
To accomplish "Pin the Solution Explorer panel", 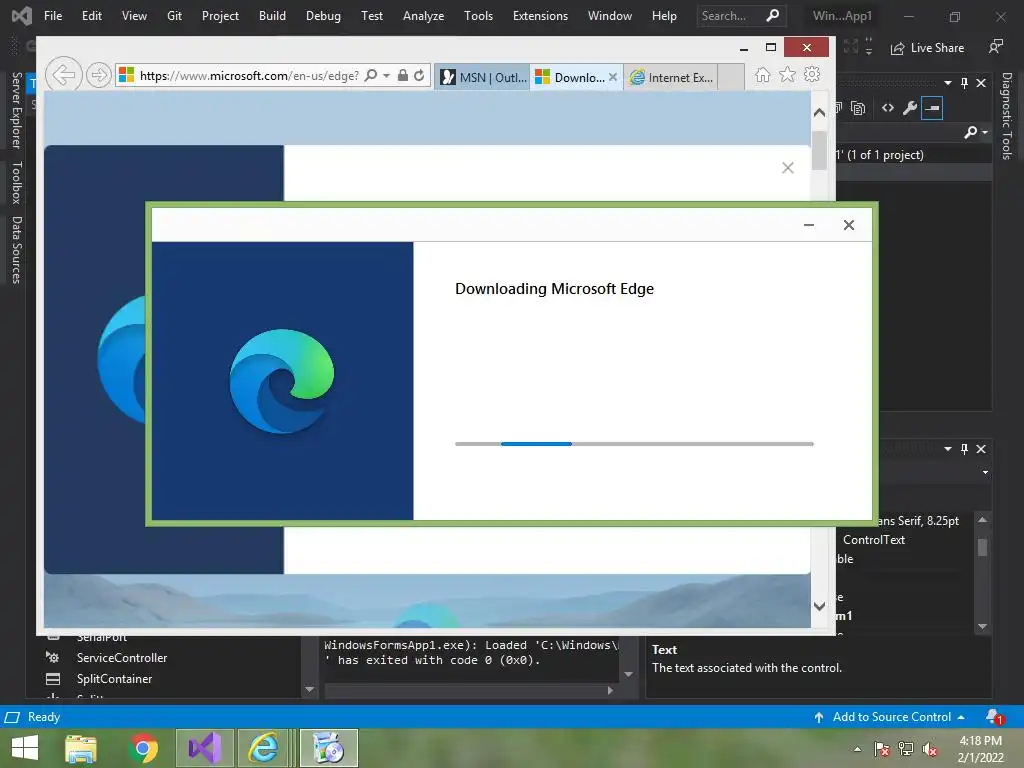I will (964, 83).
